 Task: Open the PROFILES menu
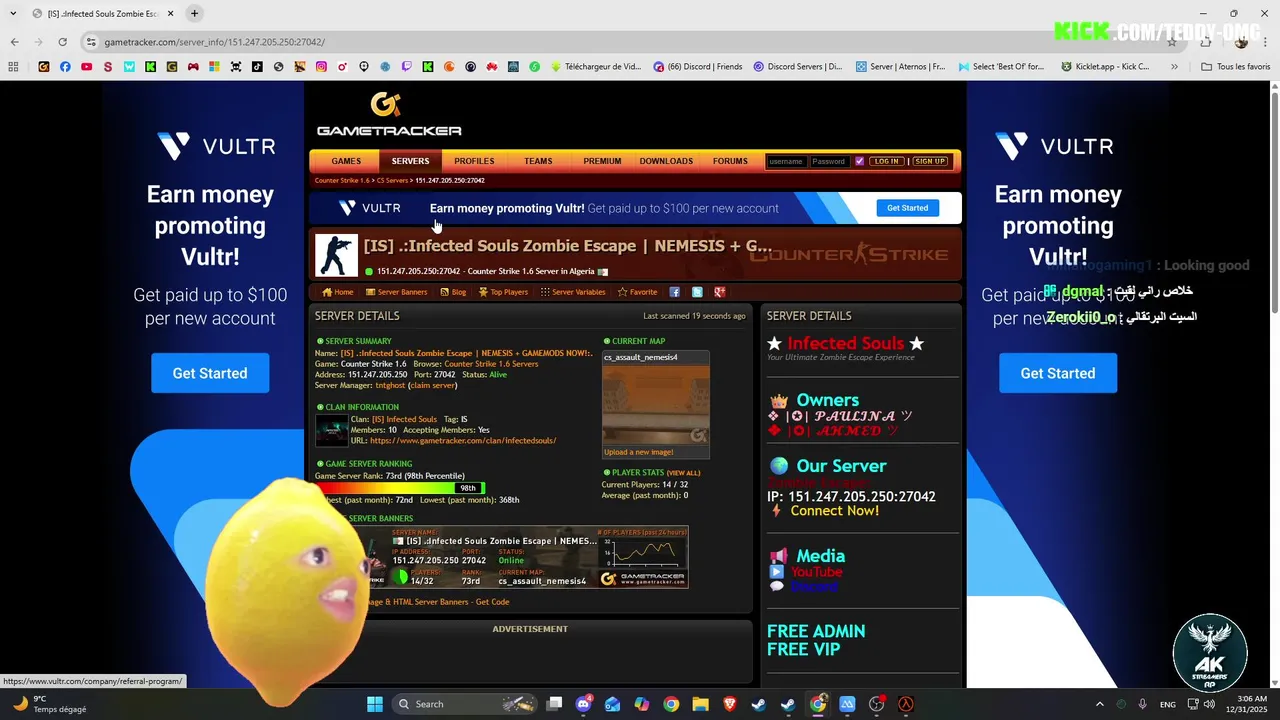coord(474,161)
